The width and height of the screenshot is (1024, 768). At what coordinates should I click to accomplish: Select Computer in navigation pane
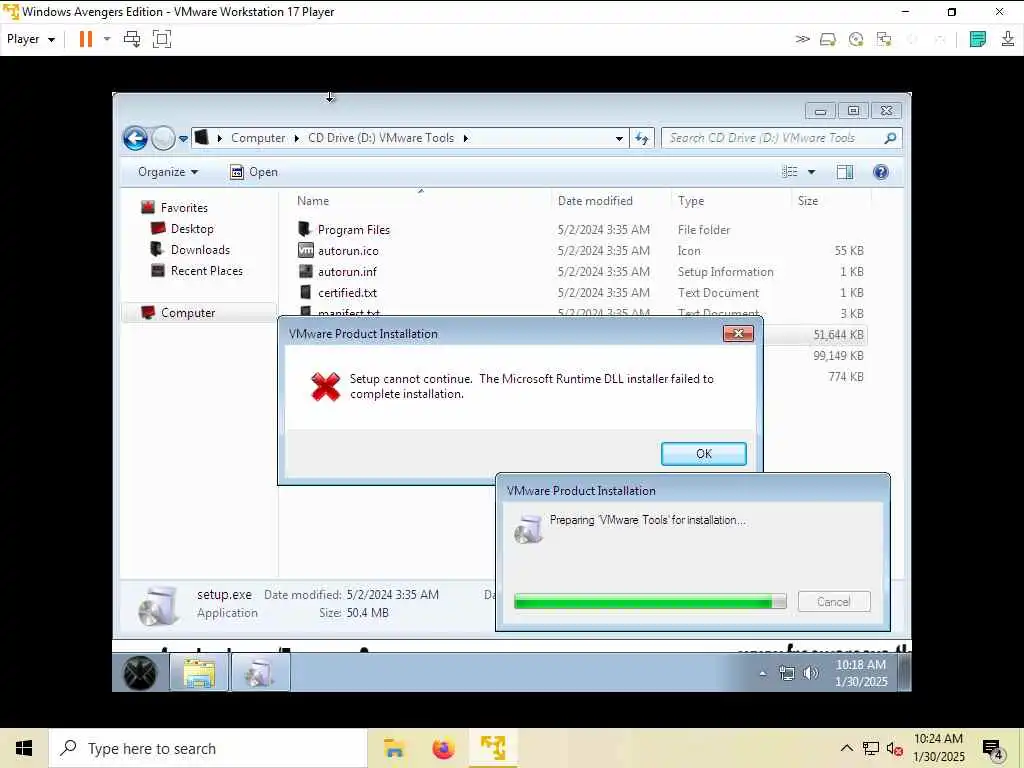click(x=187, y=312)
